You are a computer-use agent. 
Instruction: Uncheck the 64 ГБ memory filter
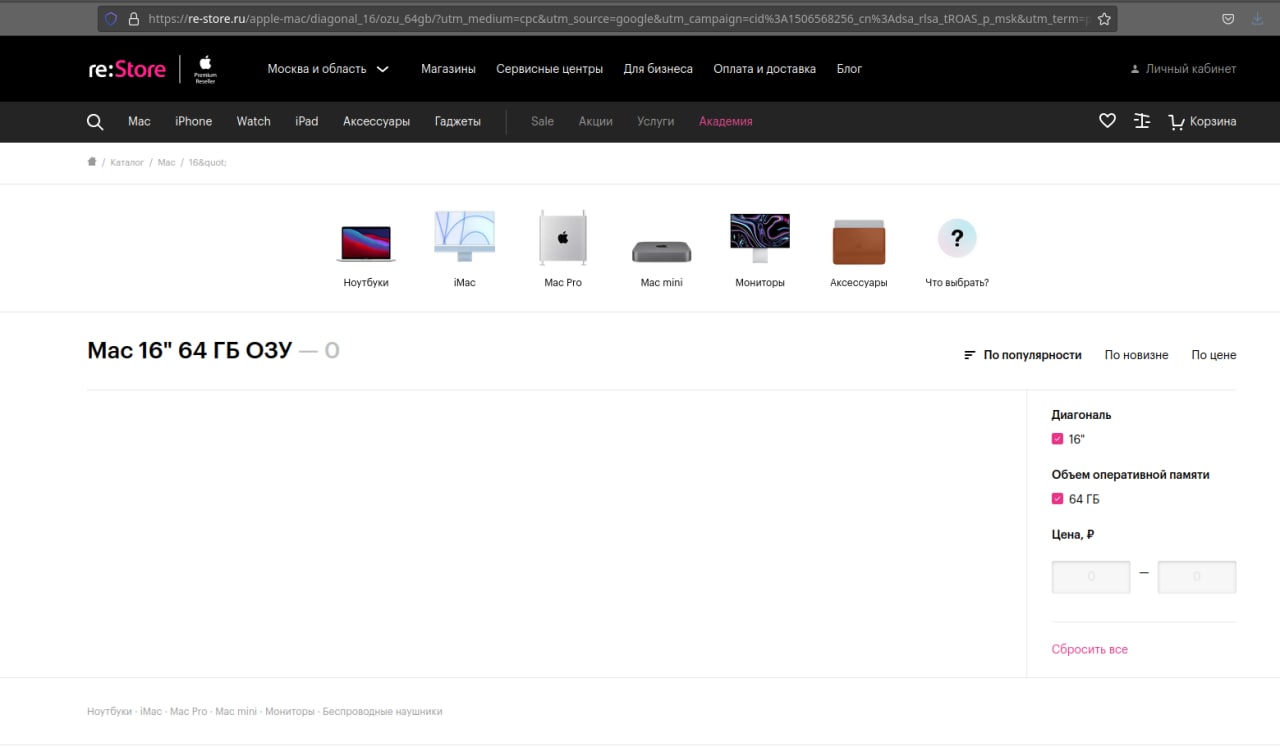1057,499
